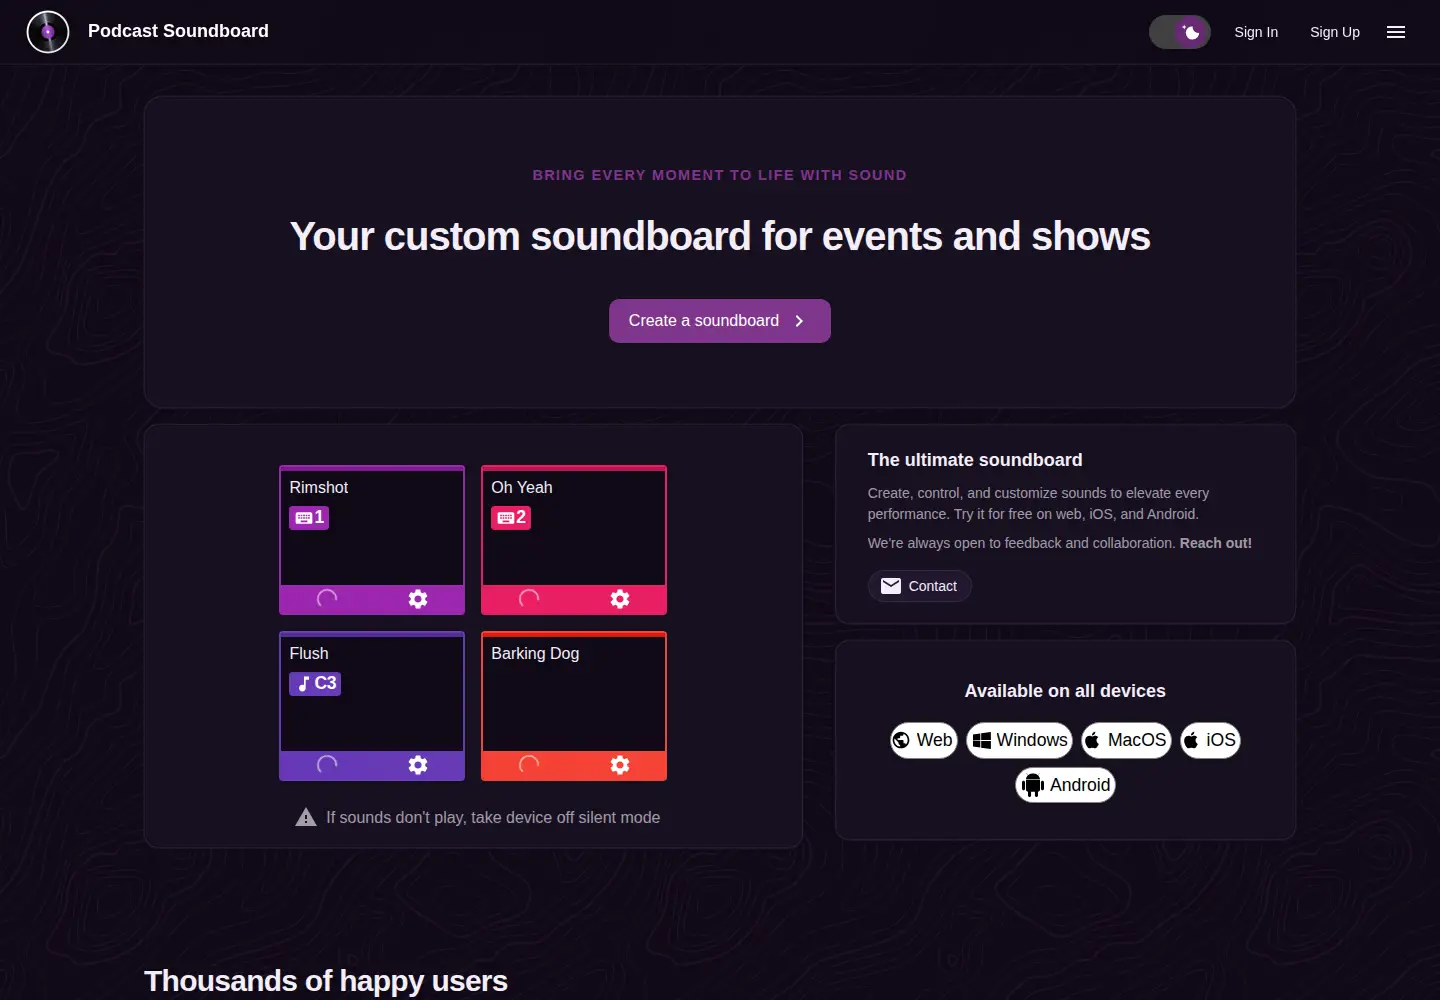Viewport: 1440px width, 1000px height.
Task: Select the Android platform chip
Action: click(1066, 785)
